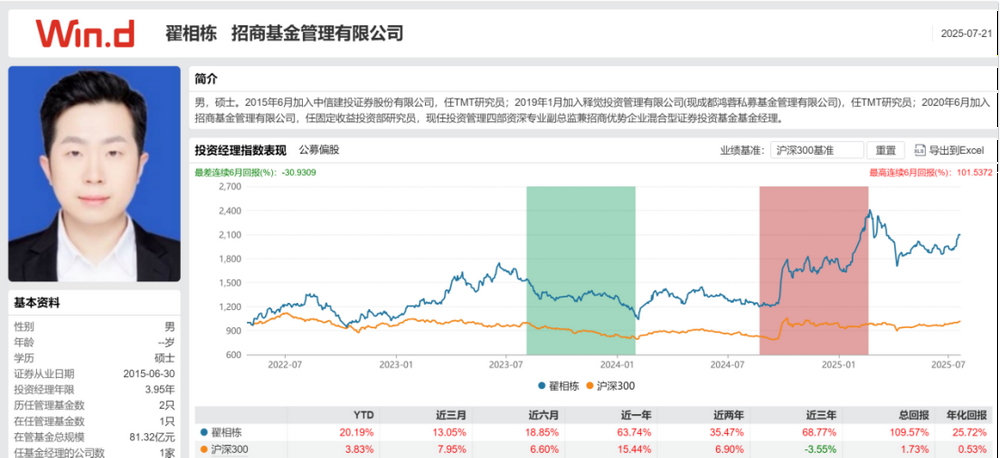Screen dimensions: 1000x458
Task: Click the 2,700 y-axis label on chart
Action: tap(230, 186)
